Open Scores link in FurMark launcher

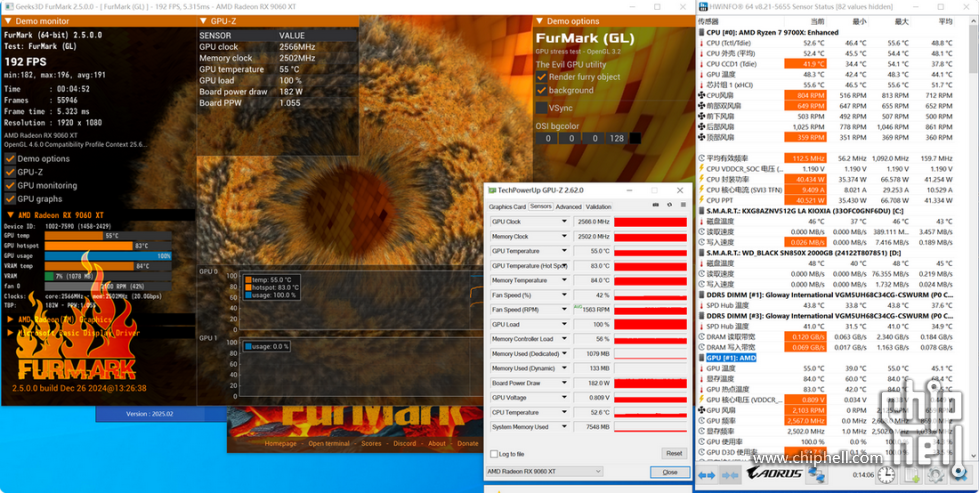click(x=371, y=444)
